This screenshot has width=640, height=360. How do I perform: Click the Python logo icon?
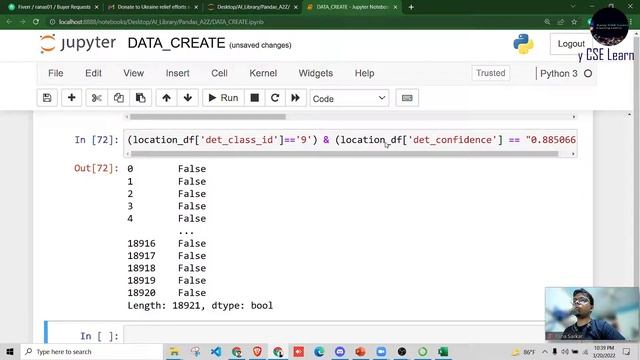pos(523,44)
